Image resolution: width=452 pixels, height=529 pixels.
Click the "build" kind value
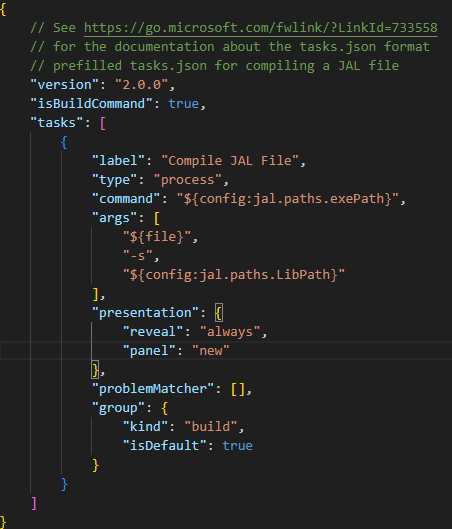[x=211, y=427]
